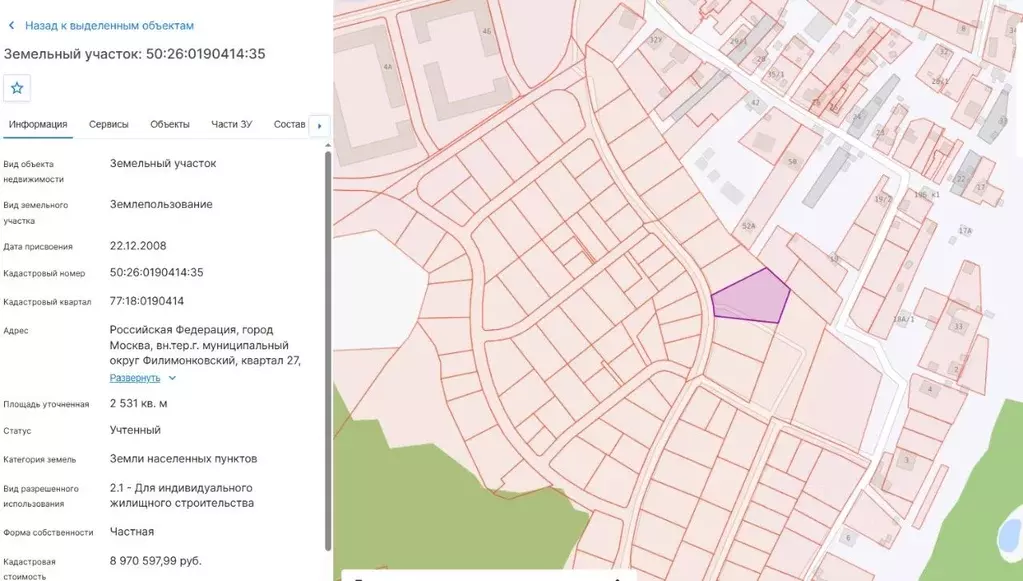
Task: Click map building labeled 58
Action: point(793,162)
